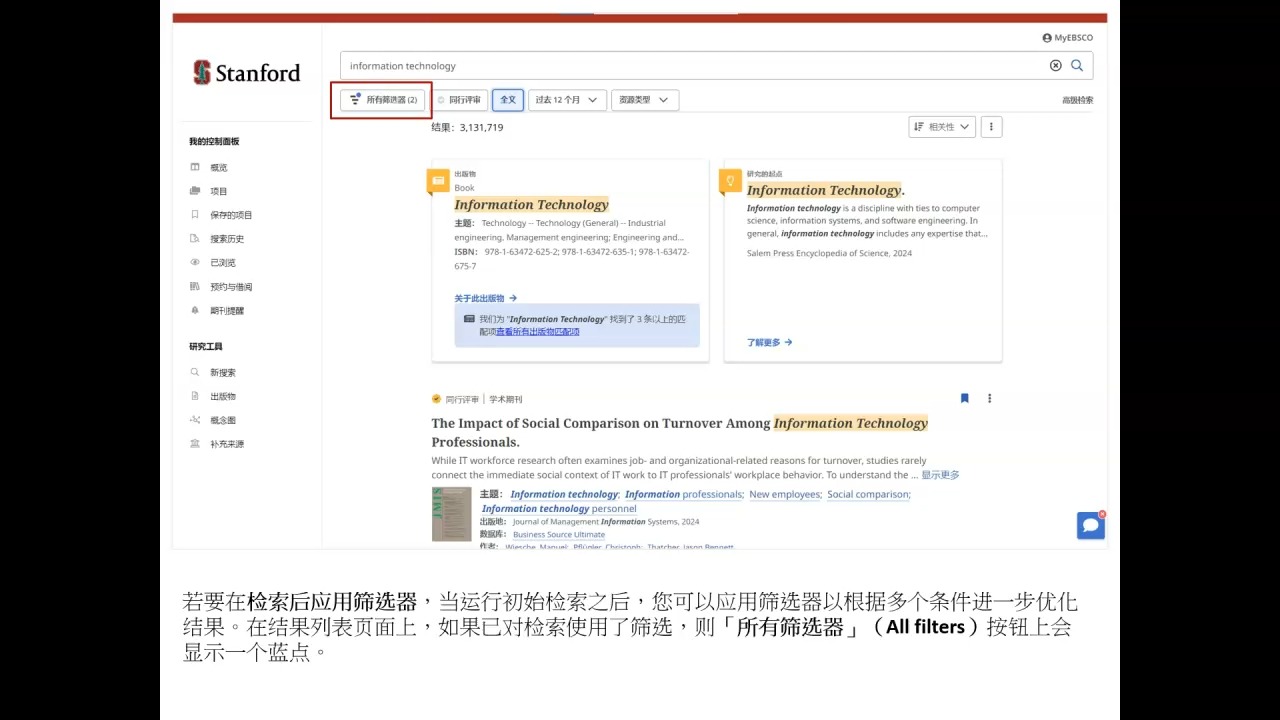This screenshot has height=720, width=1280.
Task: Open 所有筛选器 (2) filters panel
Action: pos(383,100)
